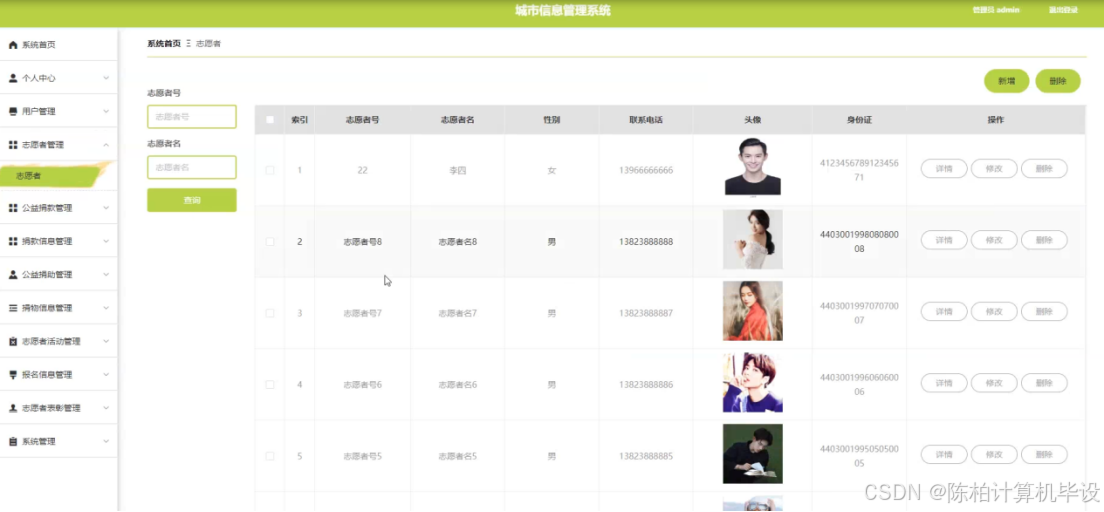This screenshot has width=1104, height=512.
Task: Check the checkbox for row 志愿者名5
Action: (x=270, y=456)
